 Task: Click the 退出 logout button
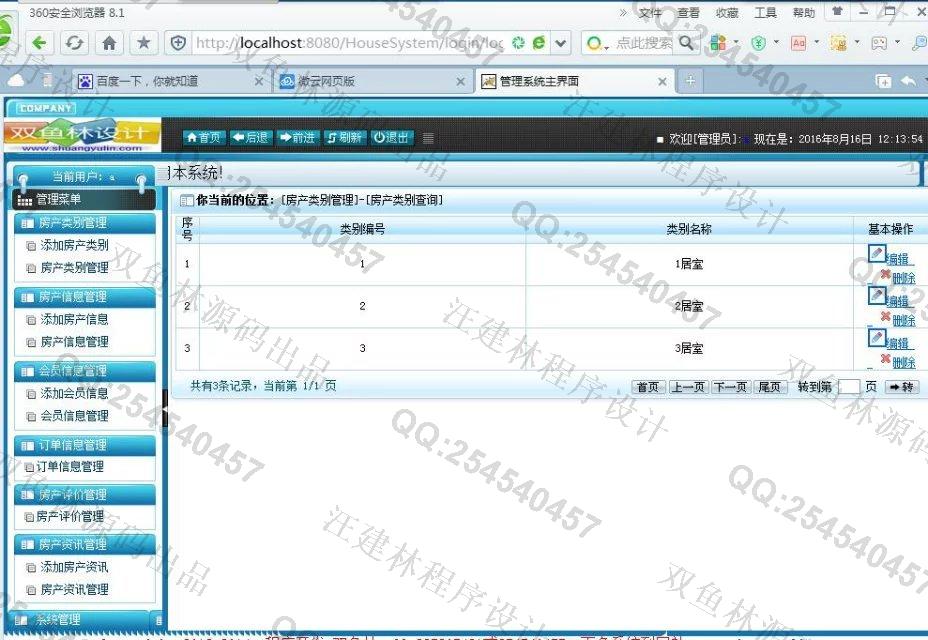[x=391, y=137]
